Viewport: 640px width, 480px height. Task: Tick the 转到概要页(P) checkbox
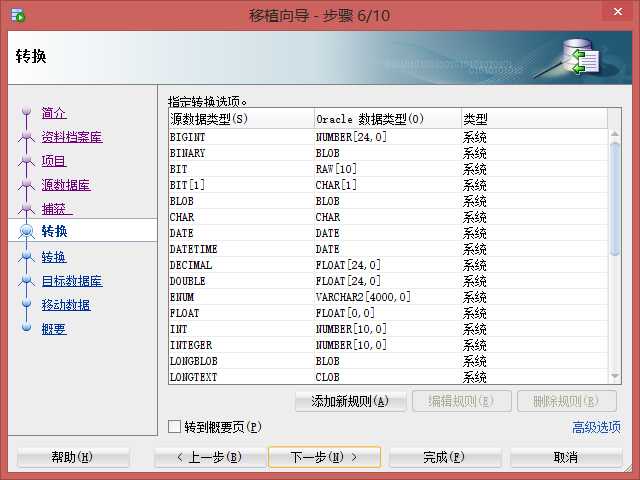tap(174, 427)
